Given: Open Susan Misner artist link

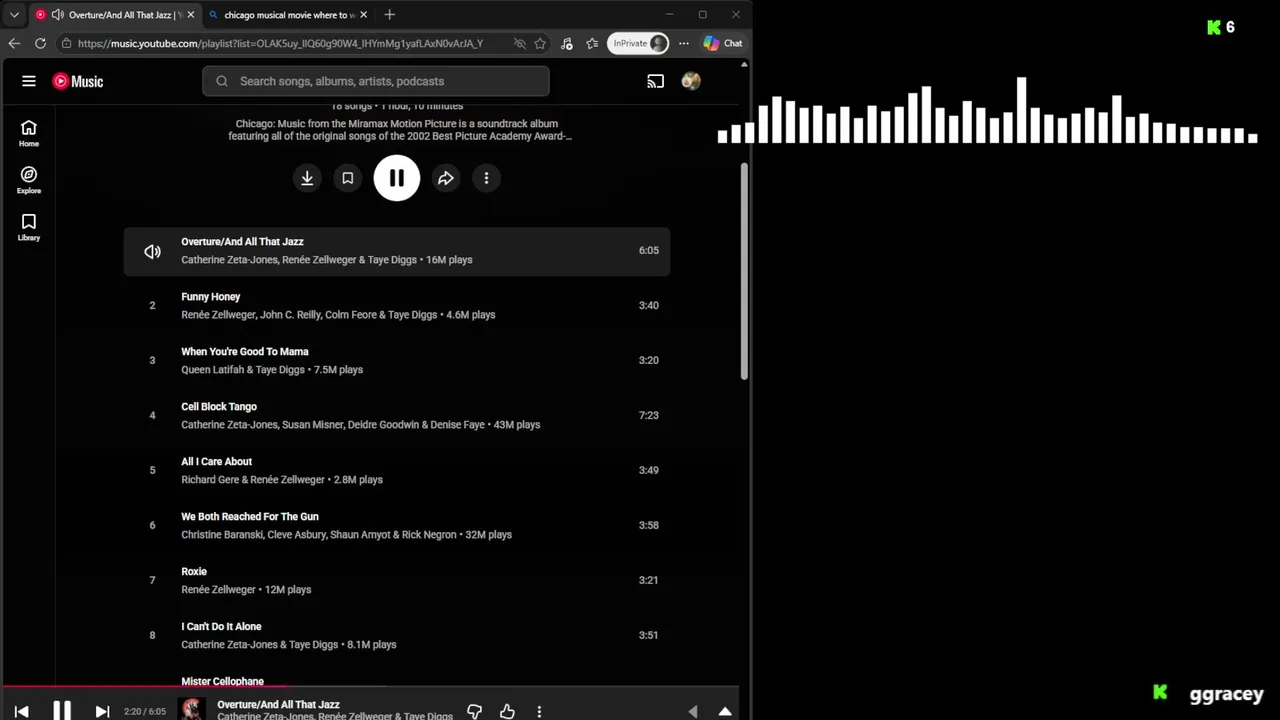Looking at the screenshot, I should (312, 425).
